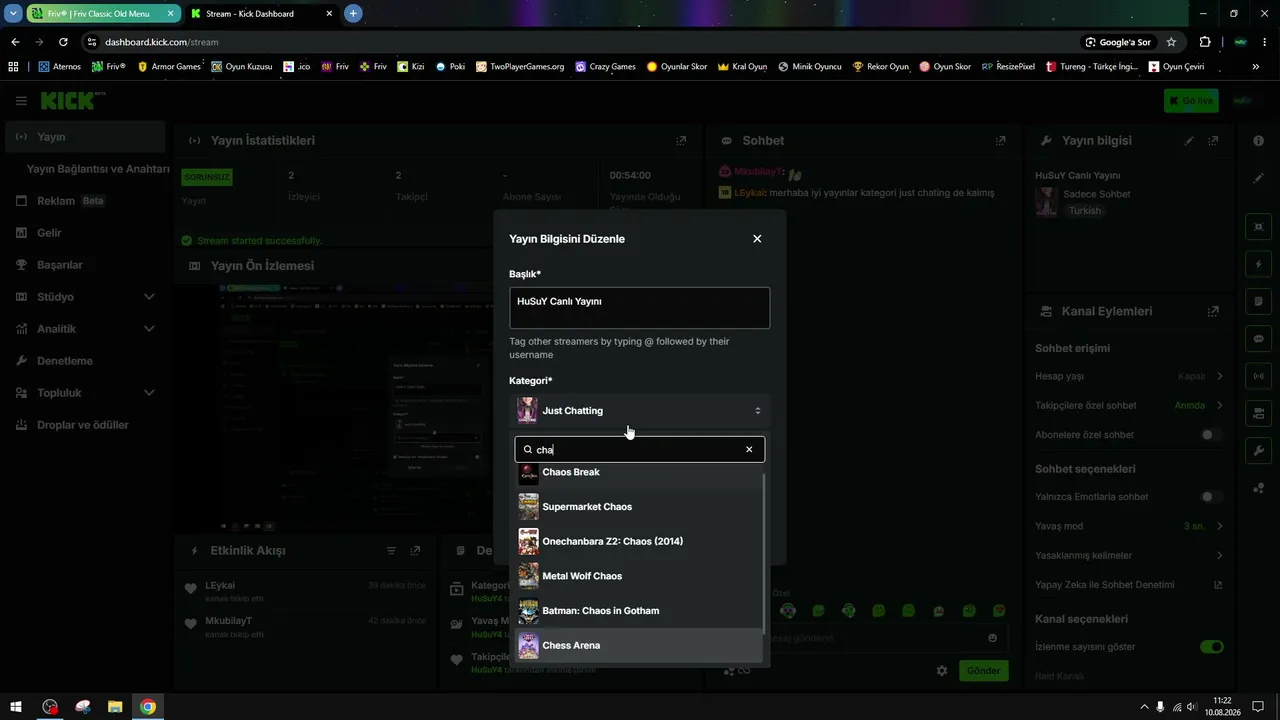
Task: Select Onechanbara Z2: Chaos (2014) category
Action: (639, 541)
